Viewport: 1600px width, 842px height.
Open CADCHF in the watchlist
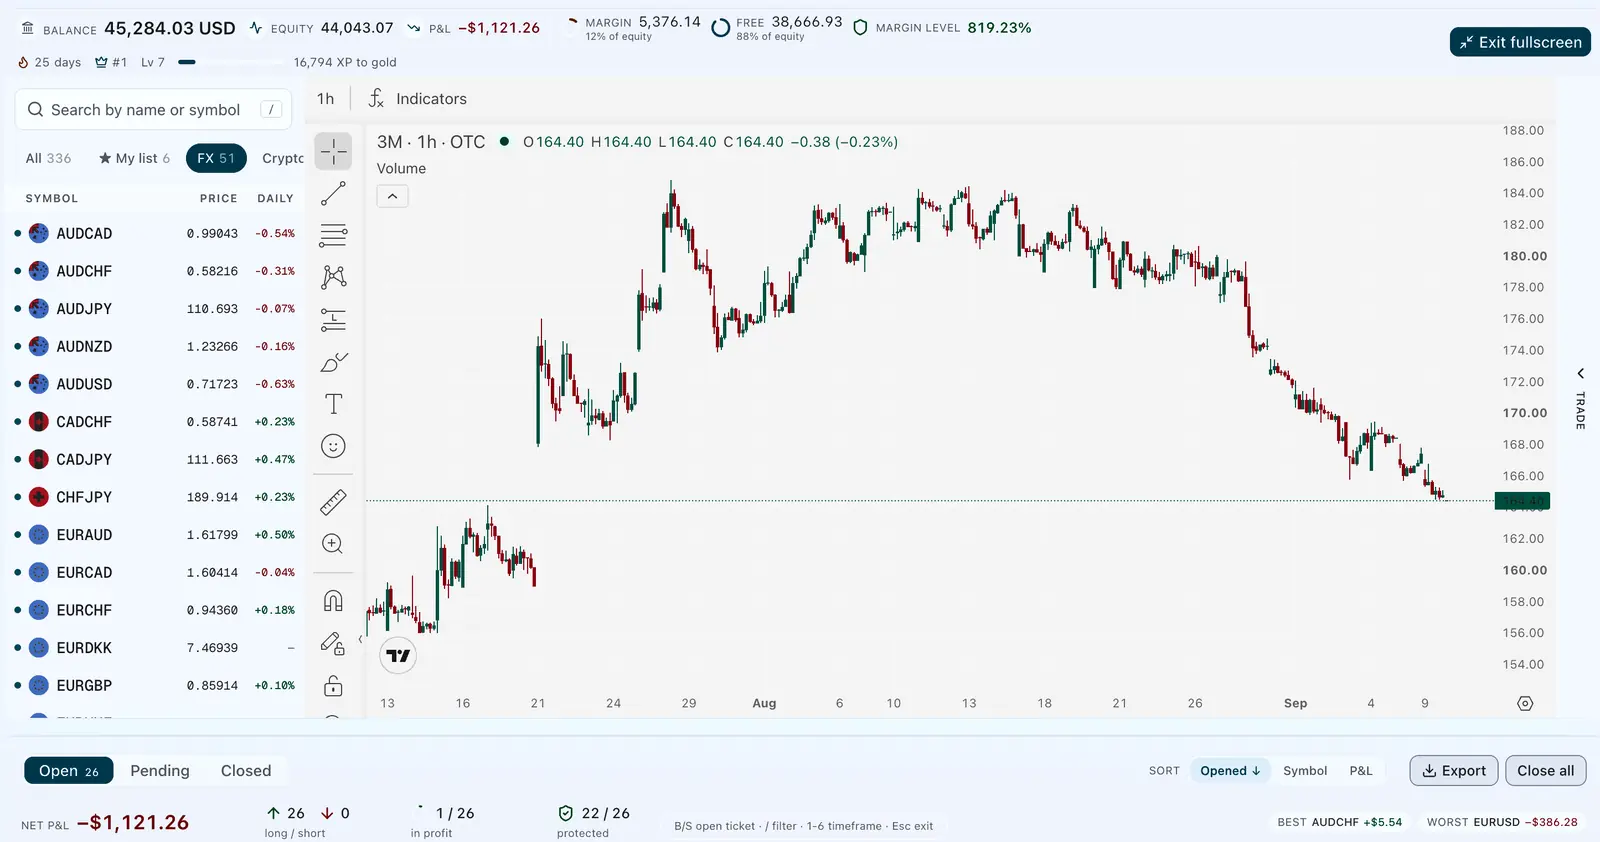pos(153,422)
